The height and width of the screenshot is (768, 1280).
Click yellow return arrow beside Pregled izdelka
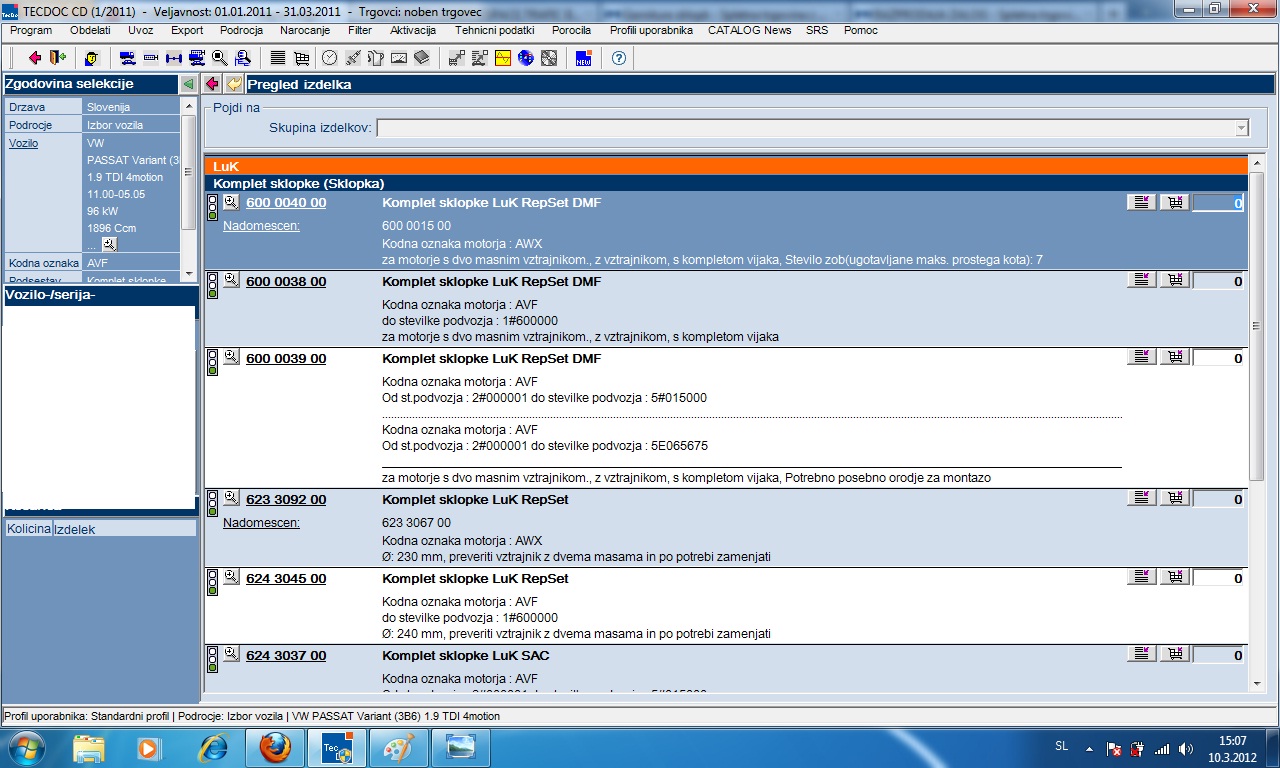[234, 84]
